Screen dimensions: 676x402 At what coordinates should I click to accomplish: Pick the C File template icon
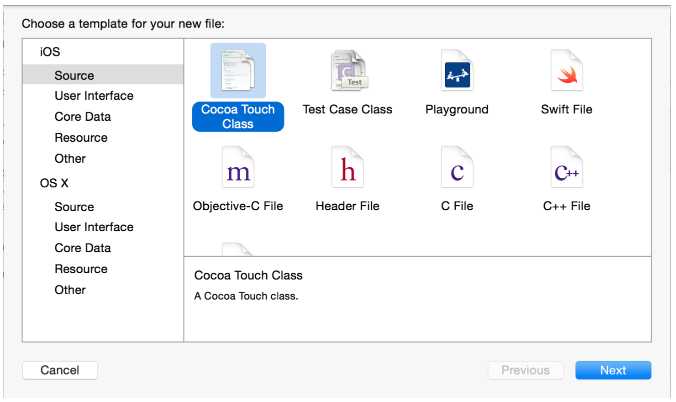(x=457, y=167)
